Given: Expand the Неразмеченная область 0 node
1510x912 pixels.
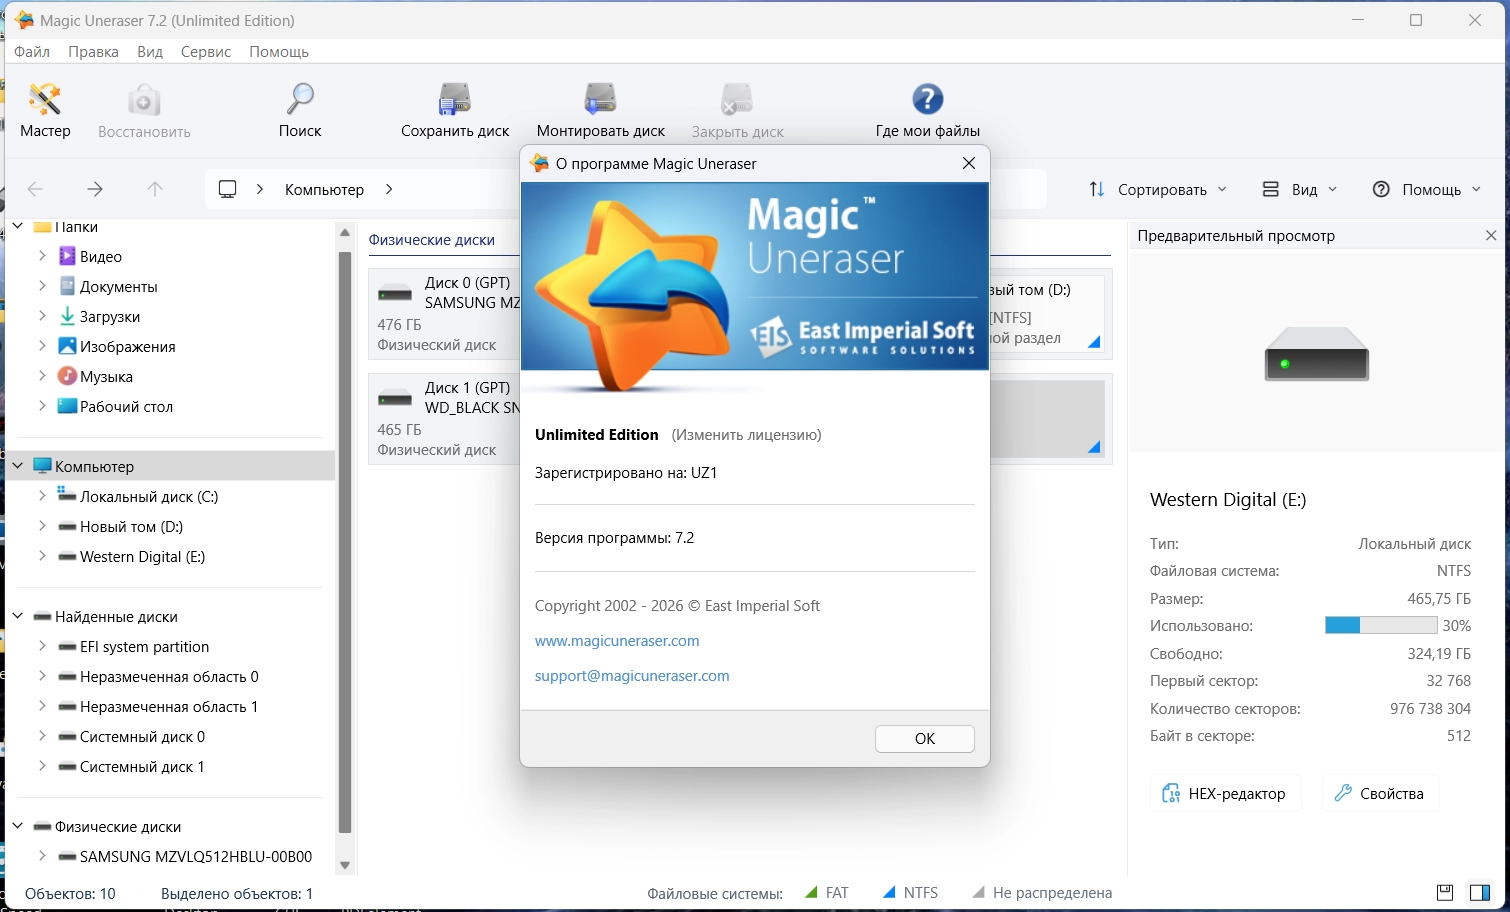Looking at the screenshot, I should [42, 676].
